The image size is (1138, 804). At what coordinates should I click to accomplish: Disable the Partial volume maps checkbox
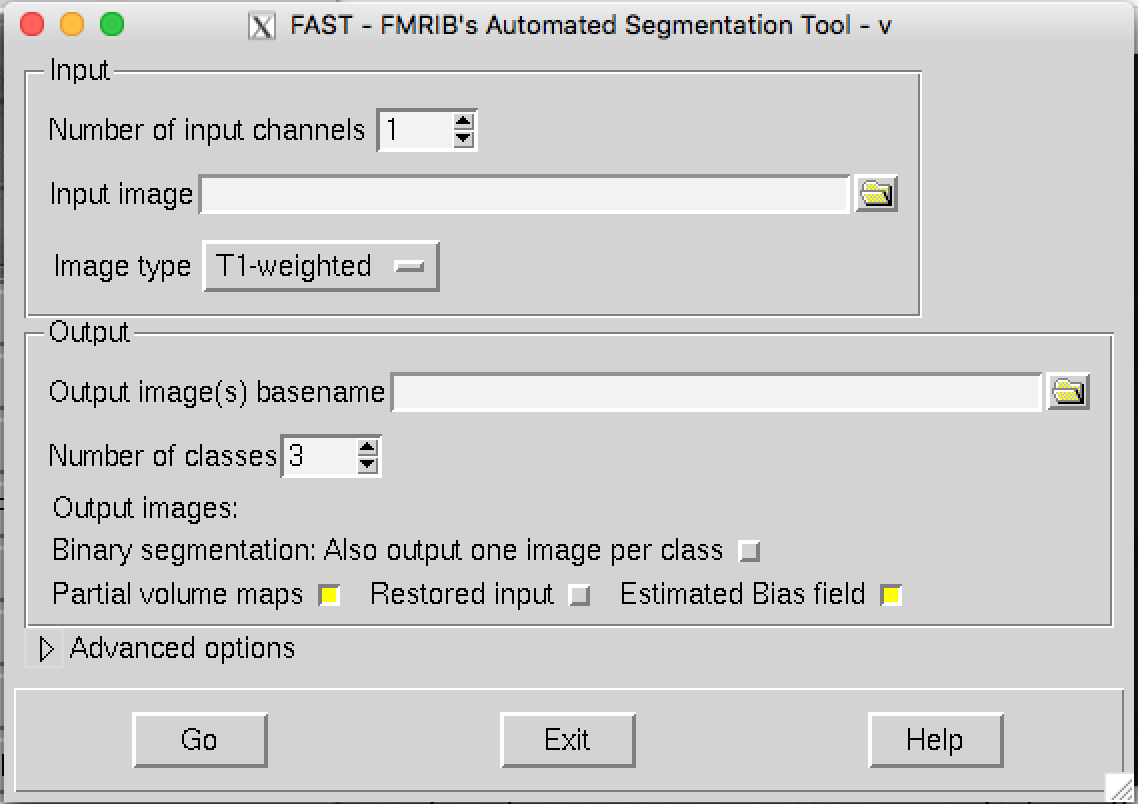(329, 595)
